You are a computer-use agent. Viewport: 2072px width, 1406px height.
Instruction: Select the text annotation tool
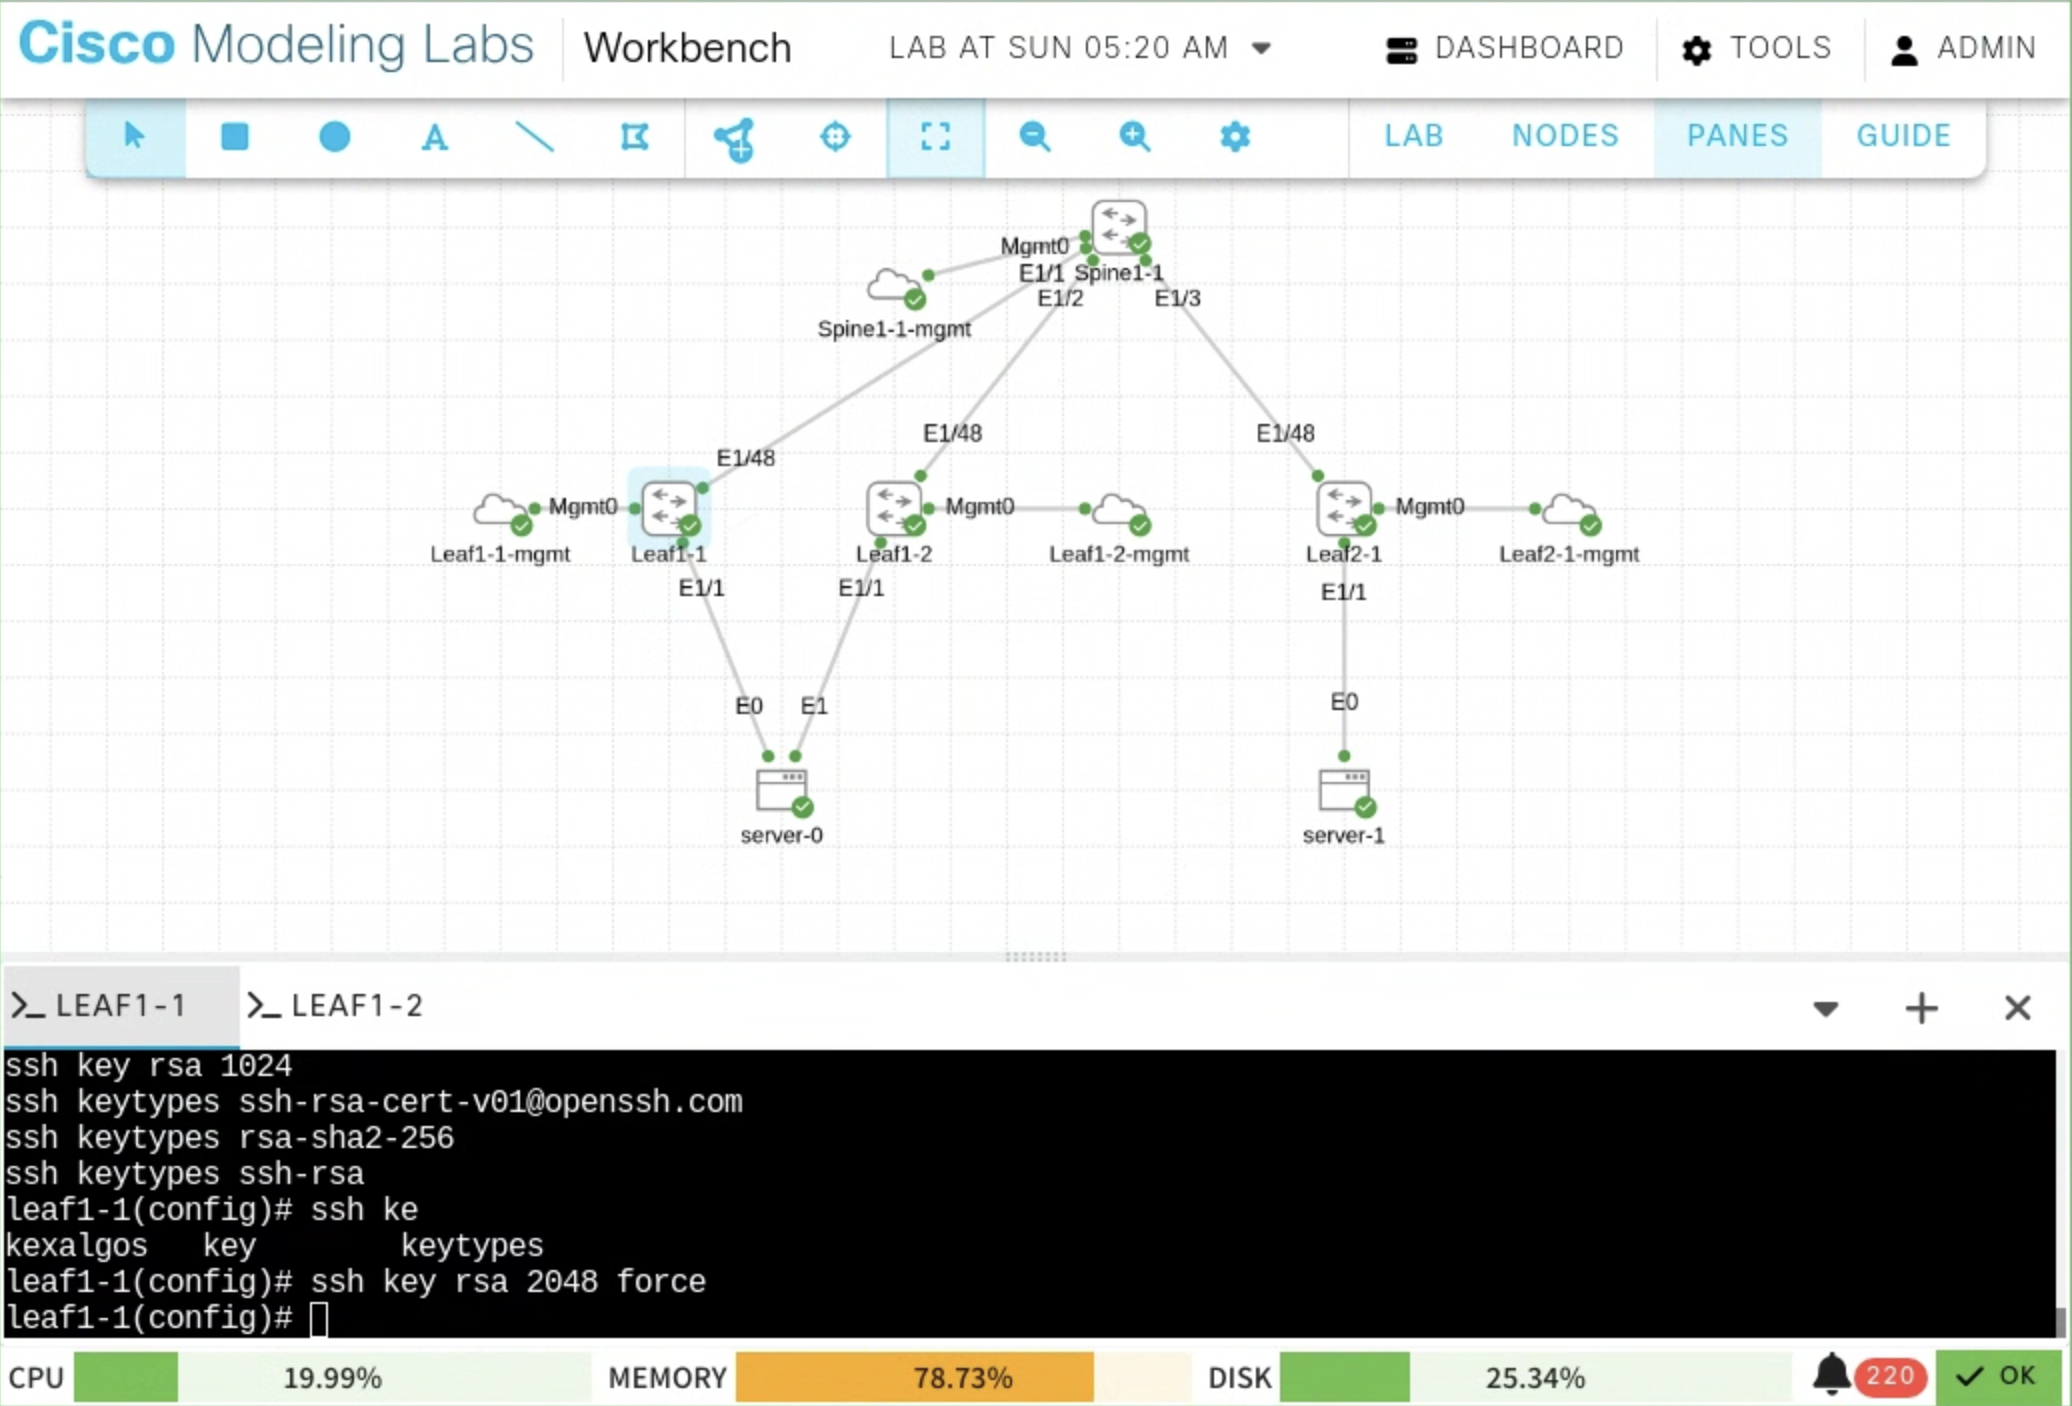(x=434, y=137)
